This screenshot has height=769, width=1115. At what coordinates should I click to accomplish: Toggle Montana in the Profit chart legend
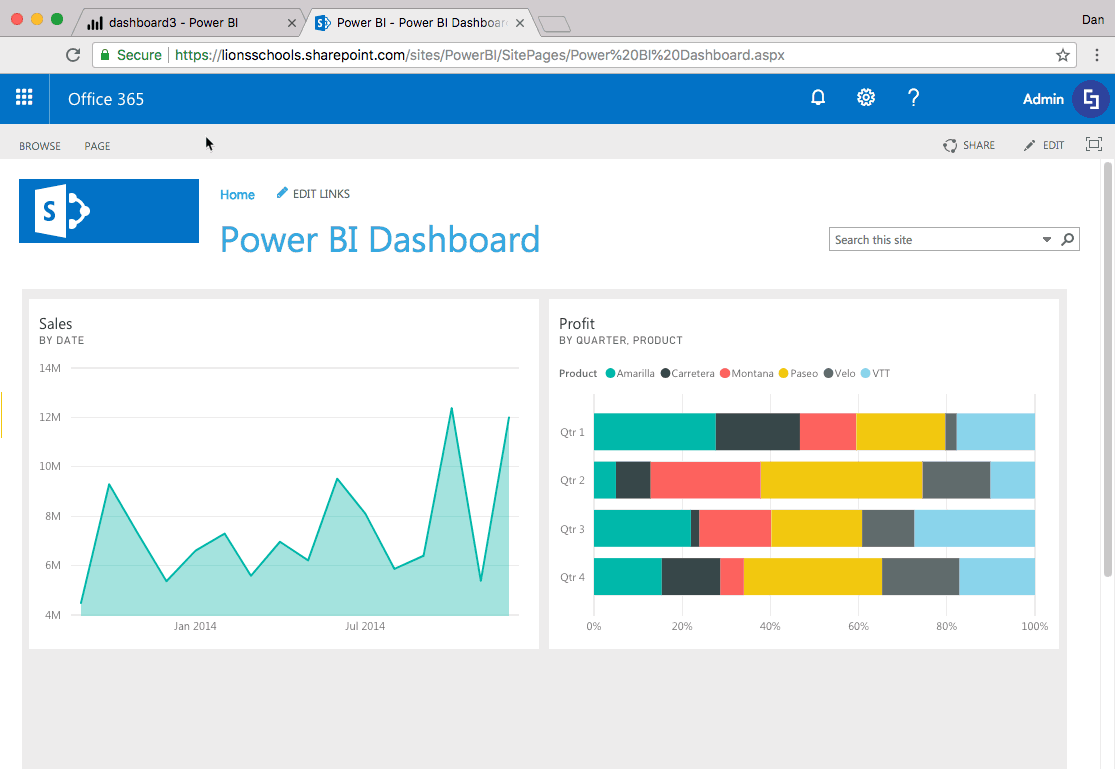pyautogui.click(x=746, y=372)
